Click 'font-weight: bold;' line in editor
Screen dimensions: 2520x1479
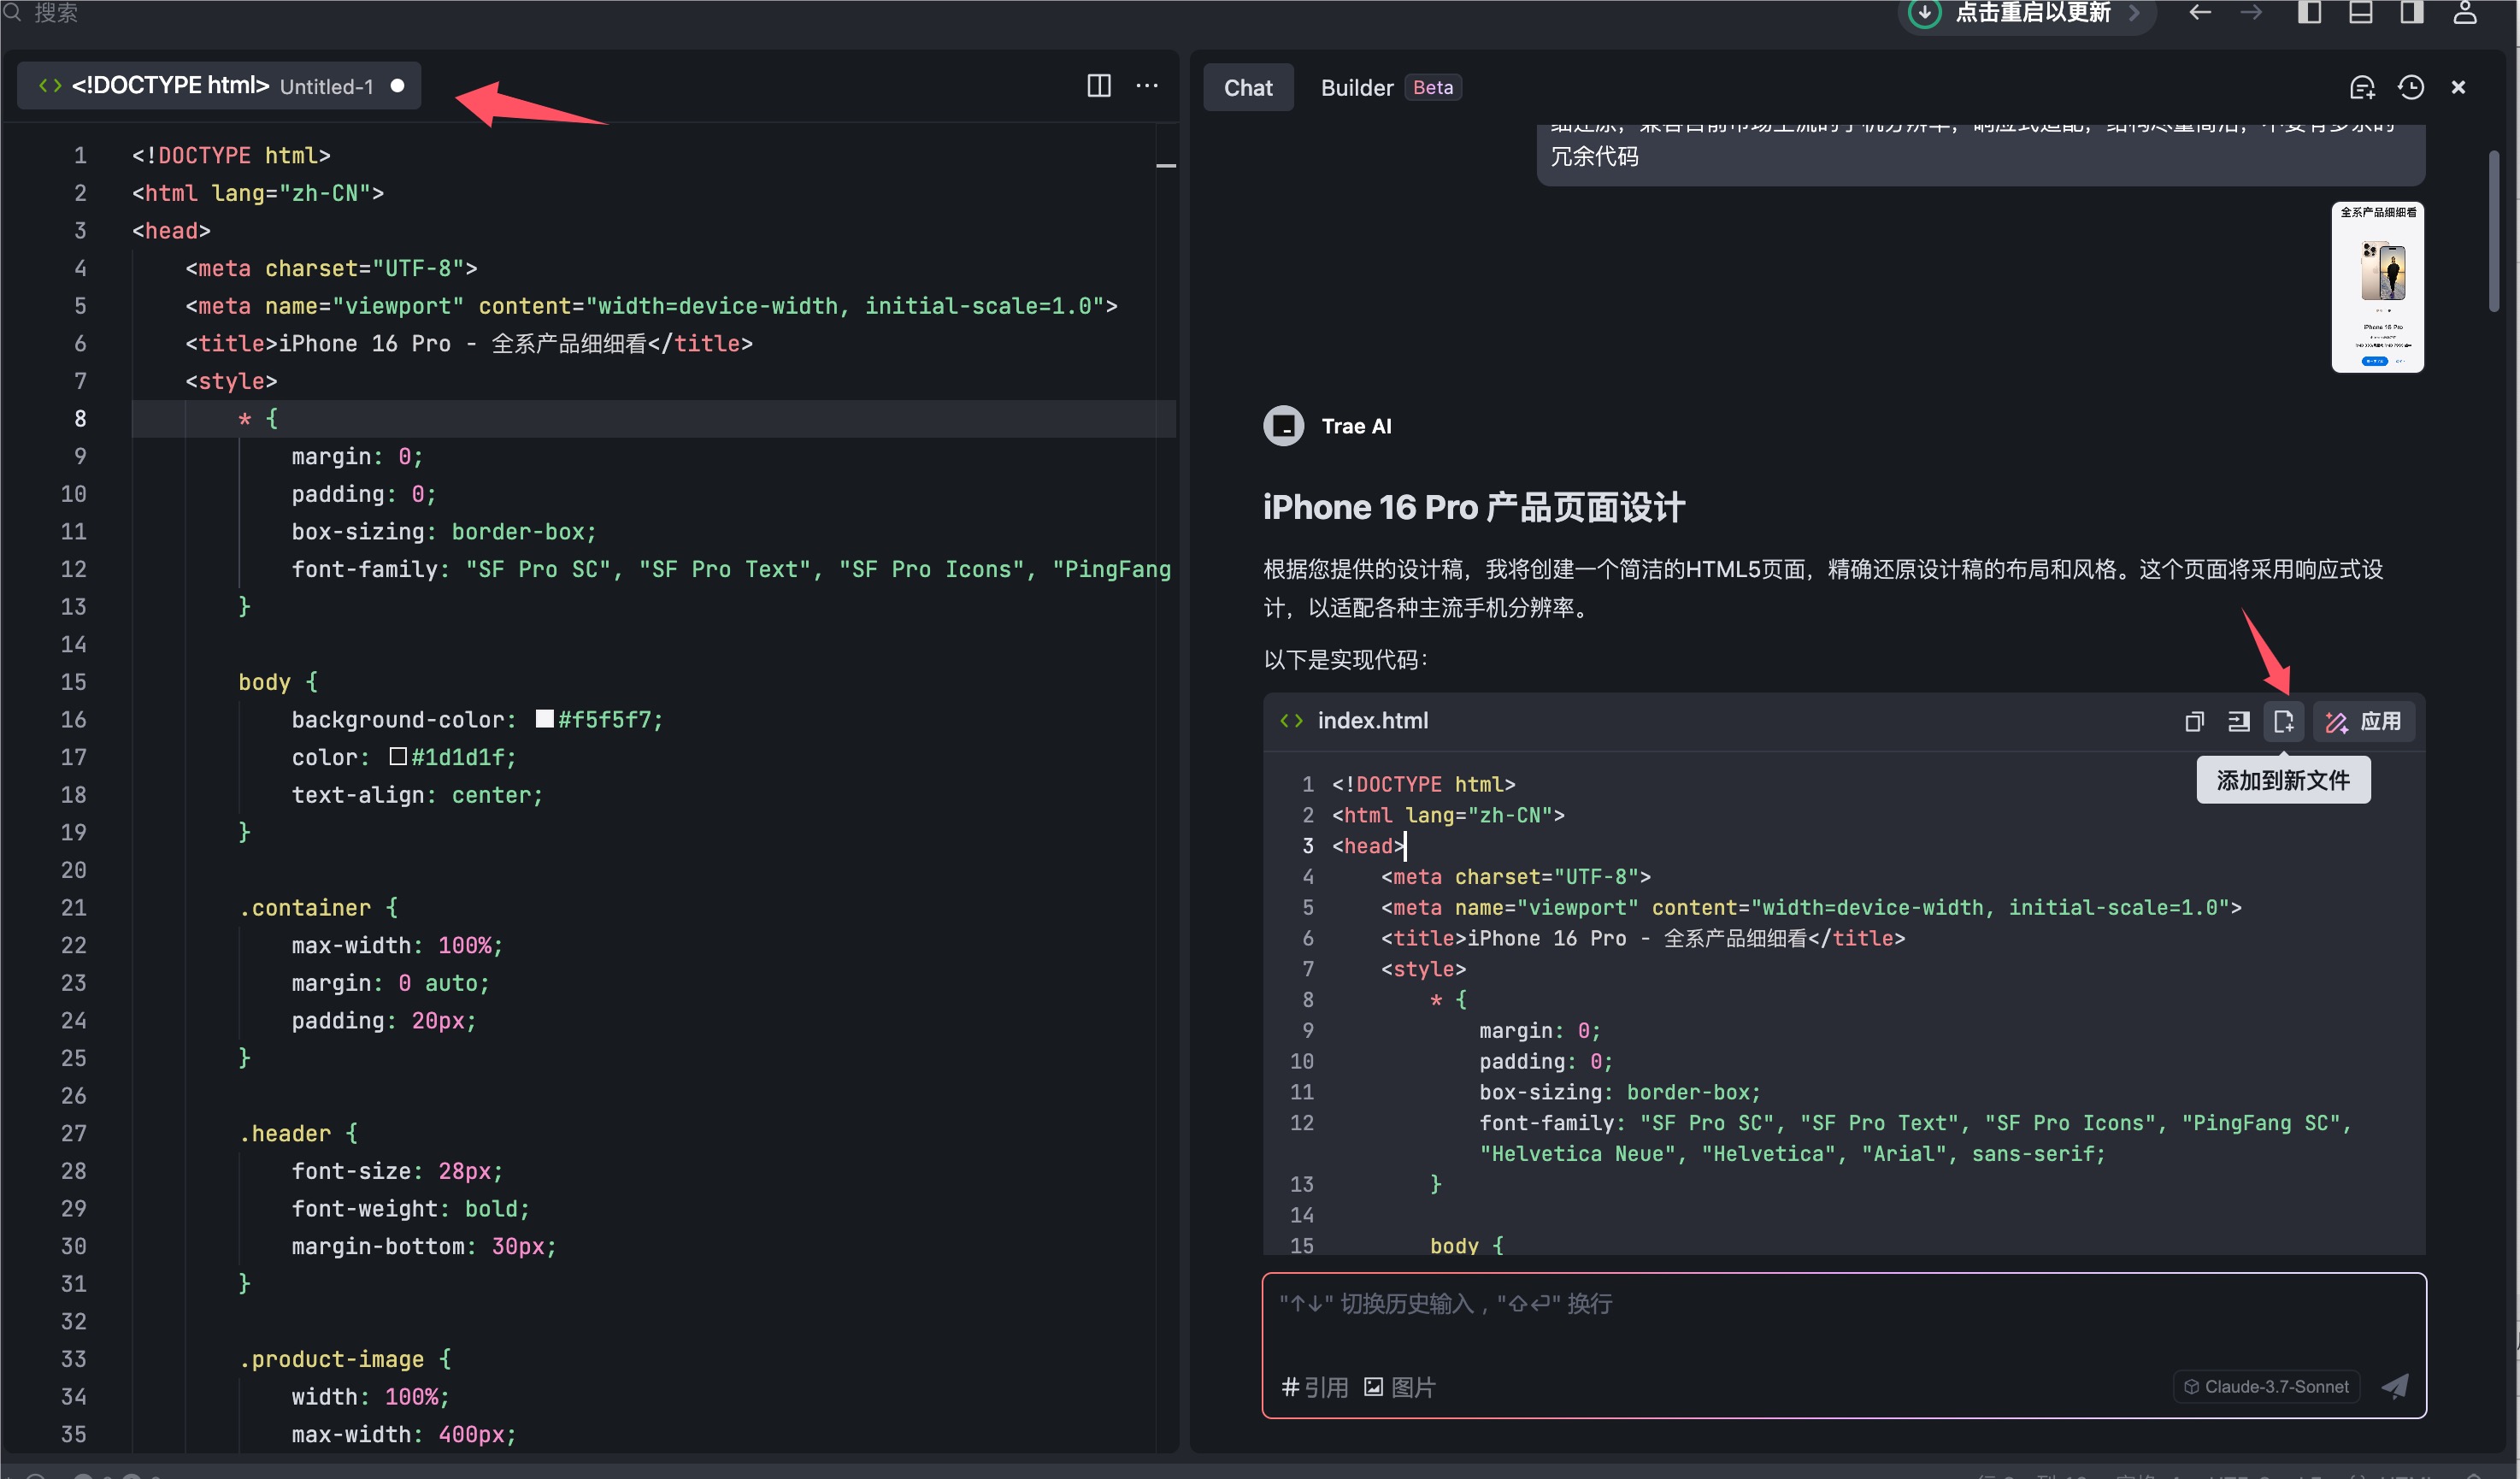point(410,1208)
